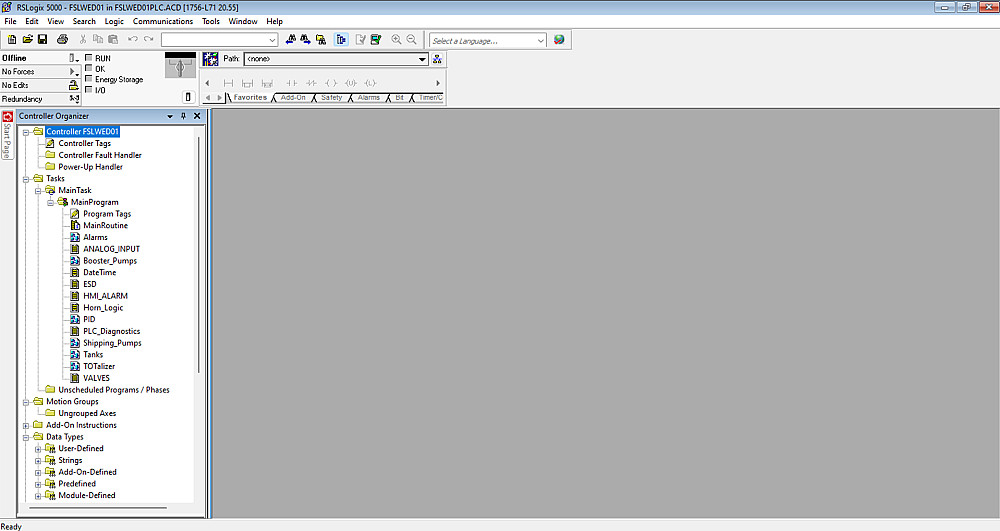Insert a new rung element
The image size is (1000, 531).
pyautogui.click(x=228, y=83)
